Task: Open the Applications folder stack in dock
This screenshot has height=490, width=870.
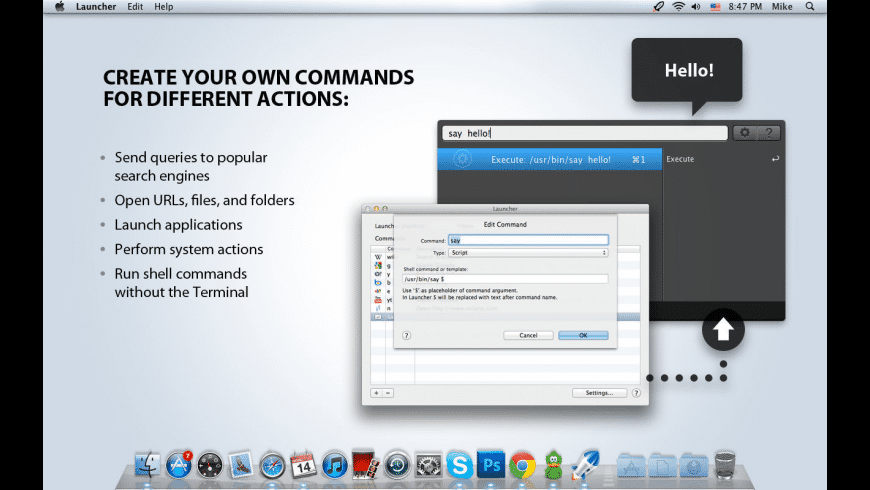Action: pyautogui.click(x=631, y=466)
